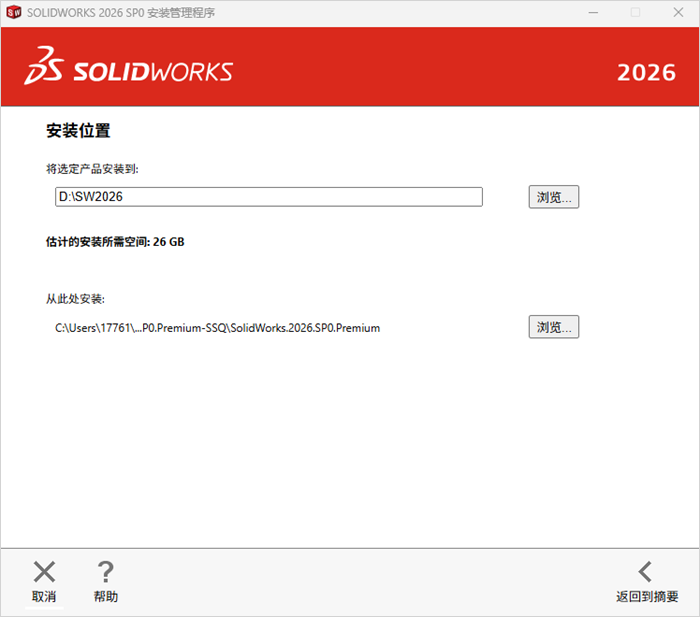Viewport: 700px width, 617px height.
Task: Click the 取消 label
Action: click(x=44, y=596)
